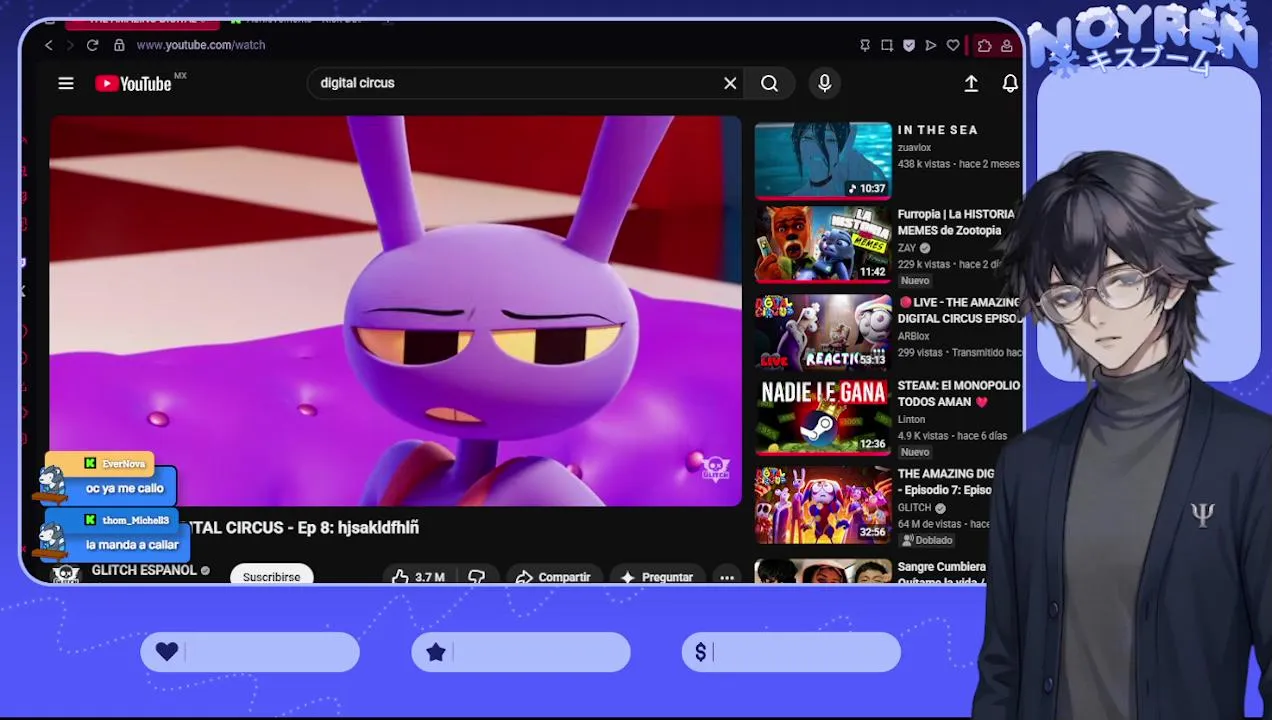Screen dimensions: 1272x720
Task: Bookmark the page with the heart icon
Action: pyautogui.click(x=953, y=45)
